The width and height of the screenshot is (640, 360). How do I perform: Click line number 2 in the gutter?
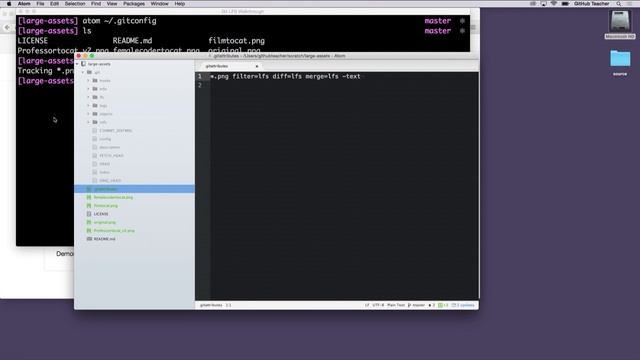tap(200, 85)
